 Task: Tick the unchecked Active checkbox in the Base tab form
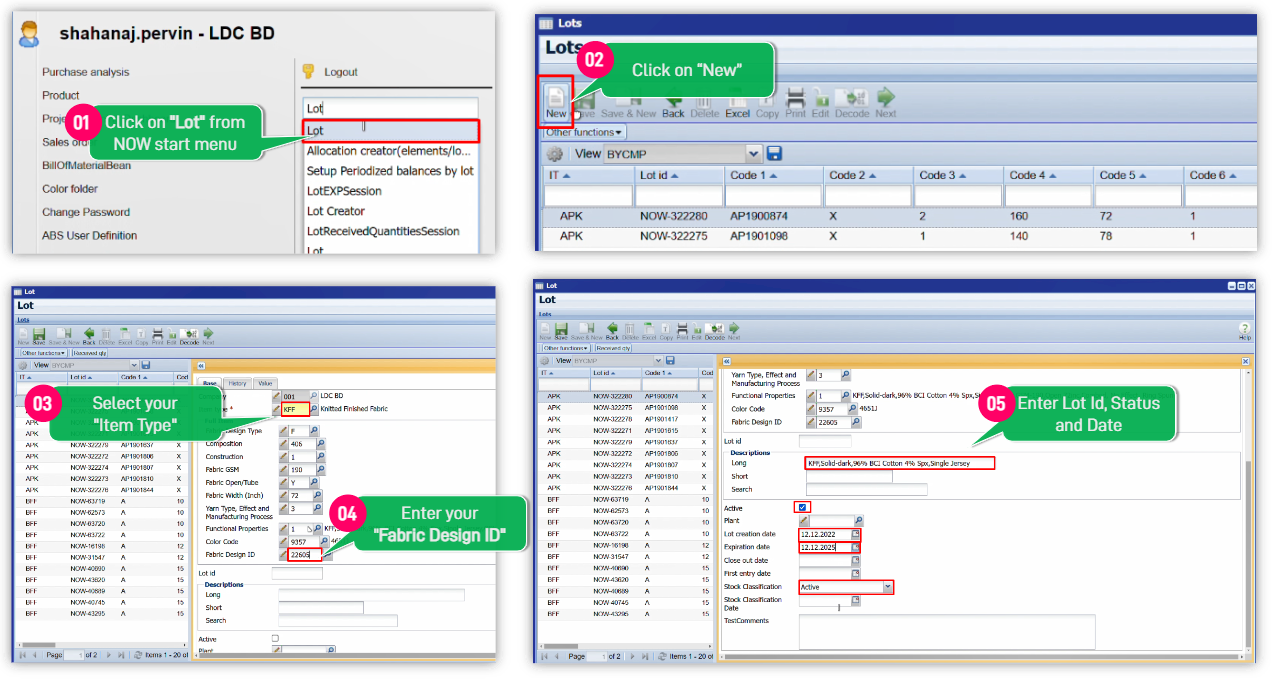(x=275, y=638)
